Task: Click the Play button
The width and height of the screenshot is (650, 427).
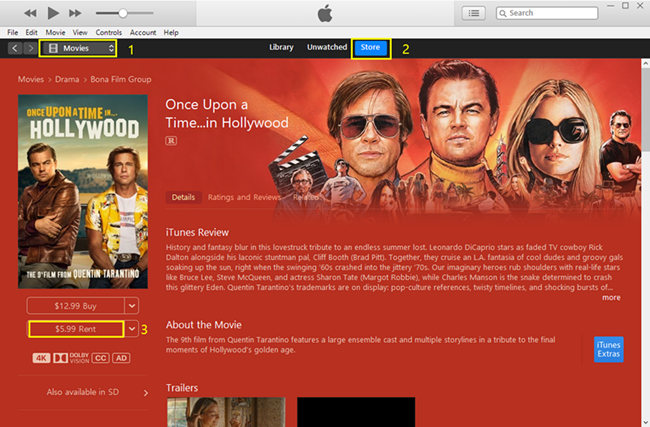Action: [x=53, y=13]
